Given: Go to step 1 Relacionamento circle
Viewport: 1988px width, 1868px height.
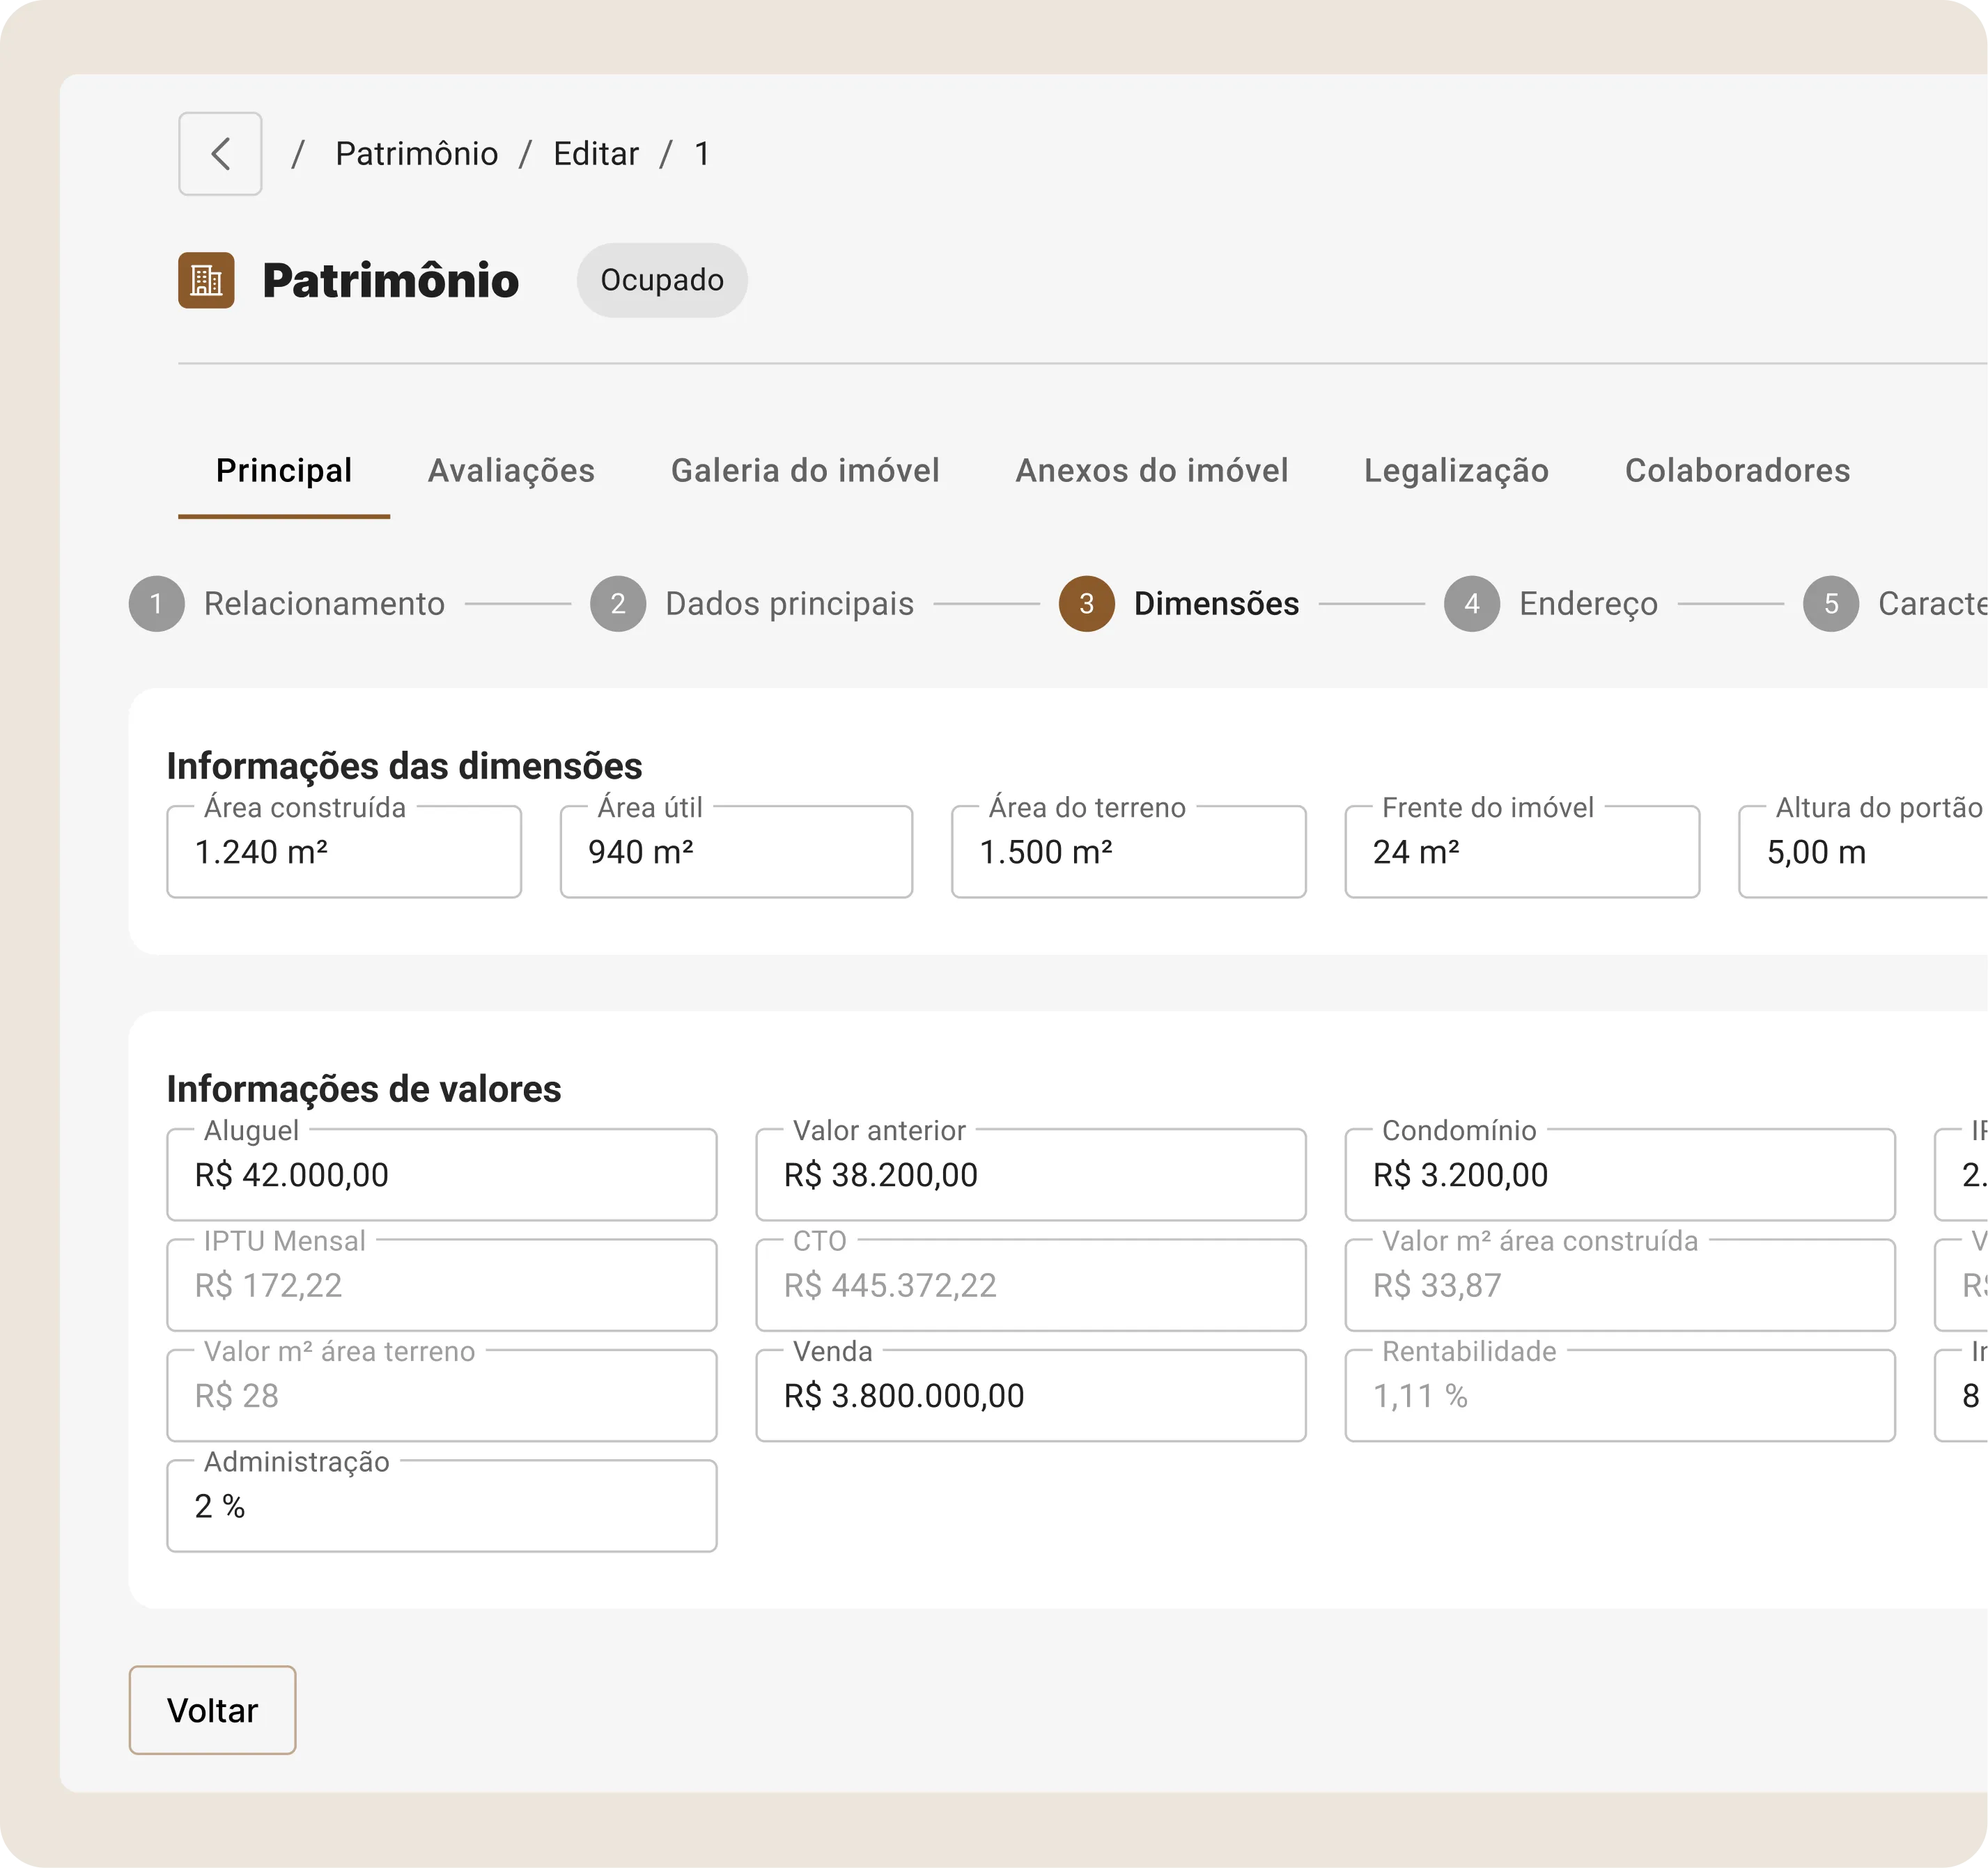Looking at the screenshot, I should [x=157, y=604].
